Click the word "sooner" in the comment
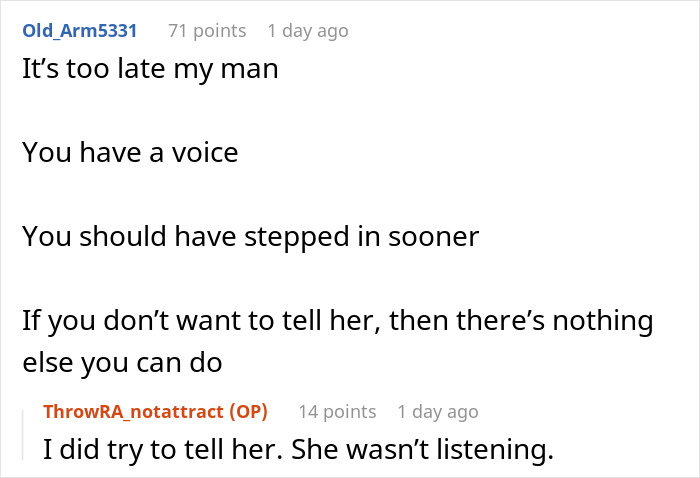This screenshot has width=700, height=478. tap(435, 236)
